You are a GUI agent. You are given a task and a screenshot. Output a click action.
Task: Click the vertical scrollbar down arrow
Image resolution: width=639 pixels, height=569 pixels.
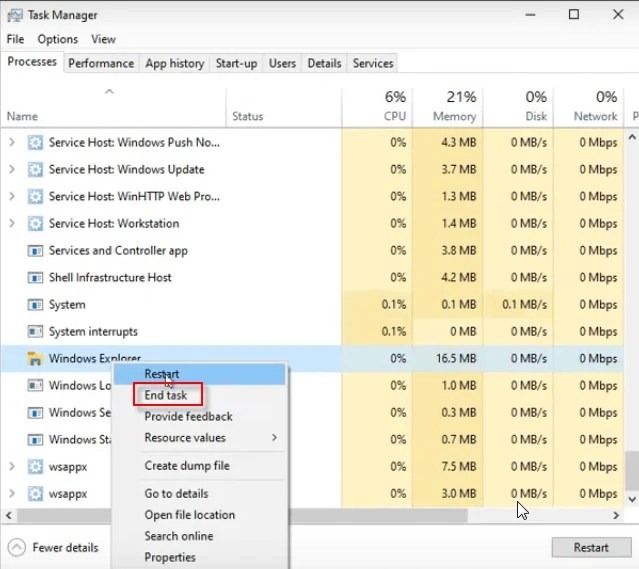(632, 499)
